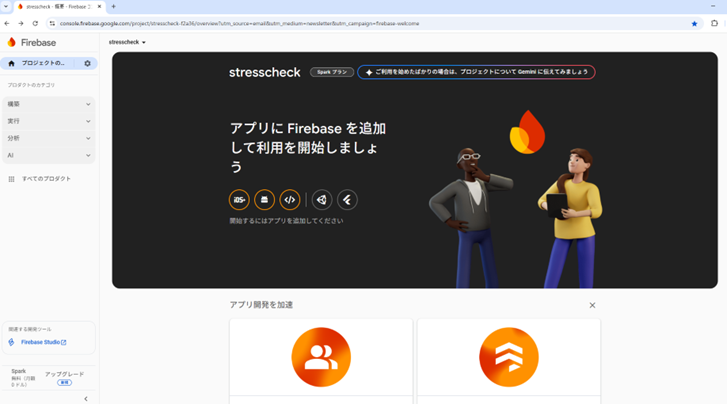727x404 pixels.
Task: Close the stresscheck Firebase tab
Action: pyautogui.click(x=99, y=6)
